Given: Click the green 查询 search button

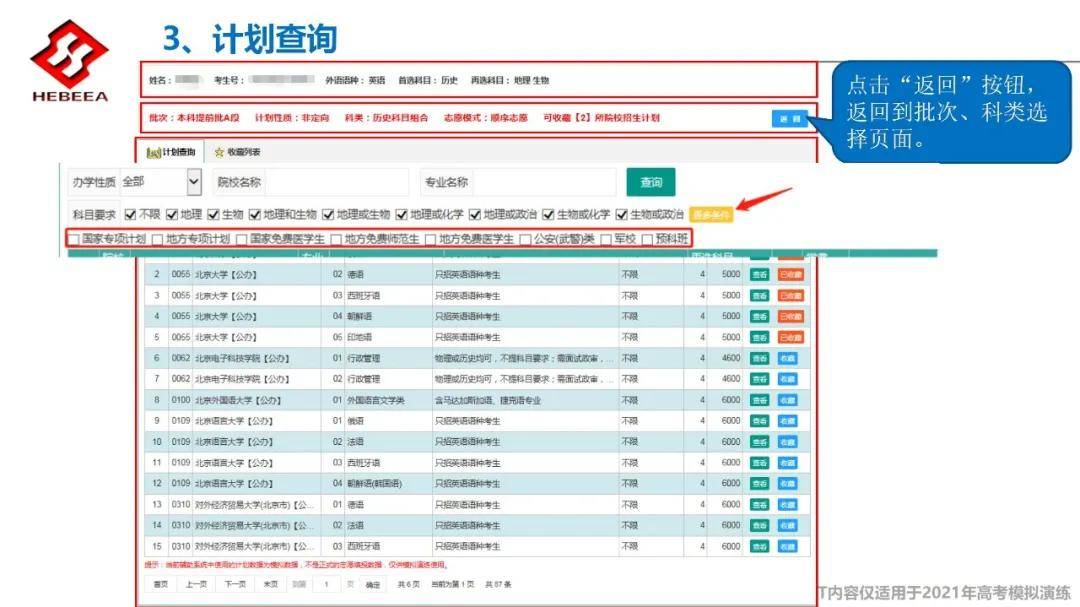Looking at the screenshot, I should 651,182.
